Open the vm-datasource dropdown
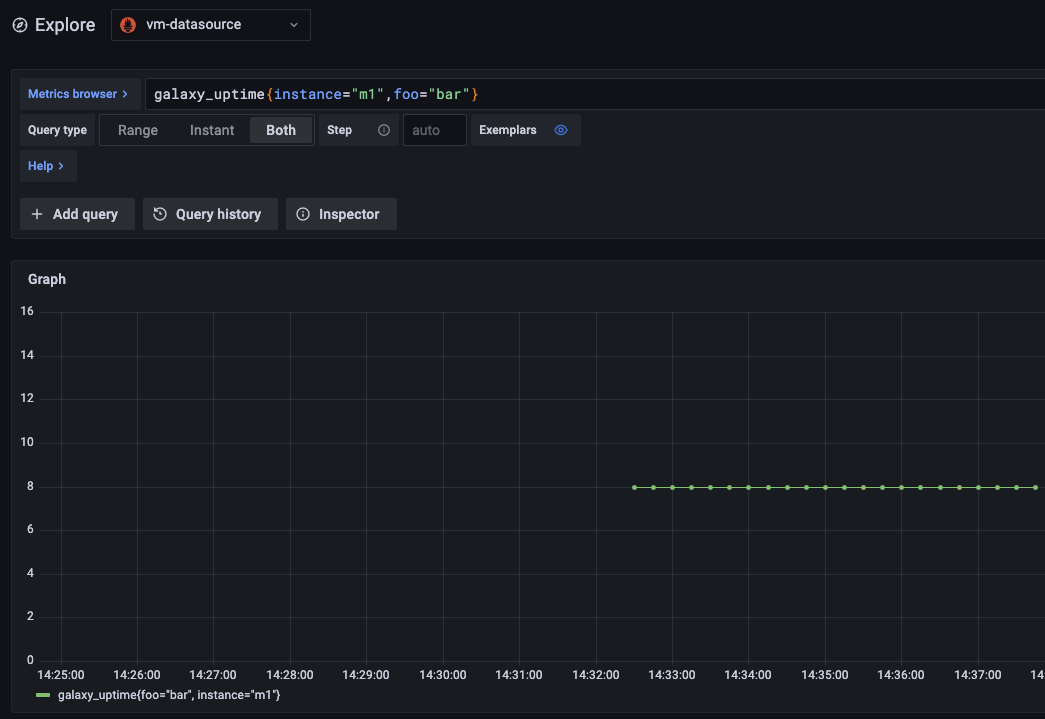Image resolution: width=1045 pixels, height=719 pixels. (211, 25)
